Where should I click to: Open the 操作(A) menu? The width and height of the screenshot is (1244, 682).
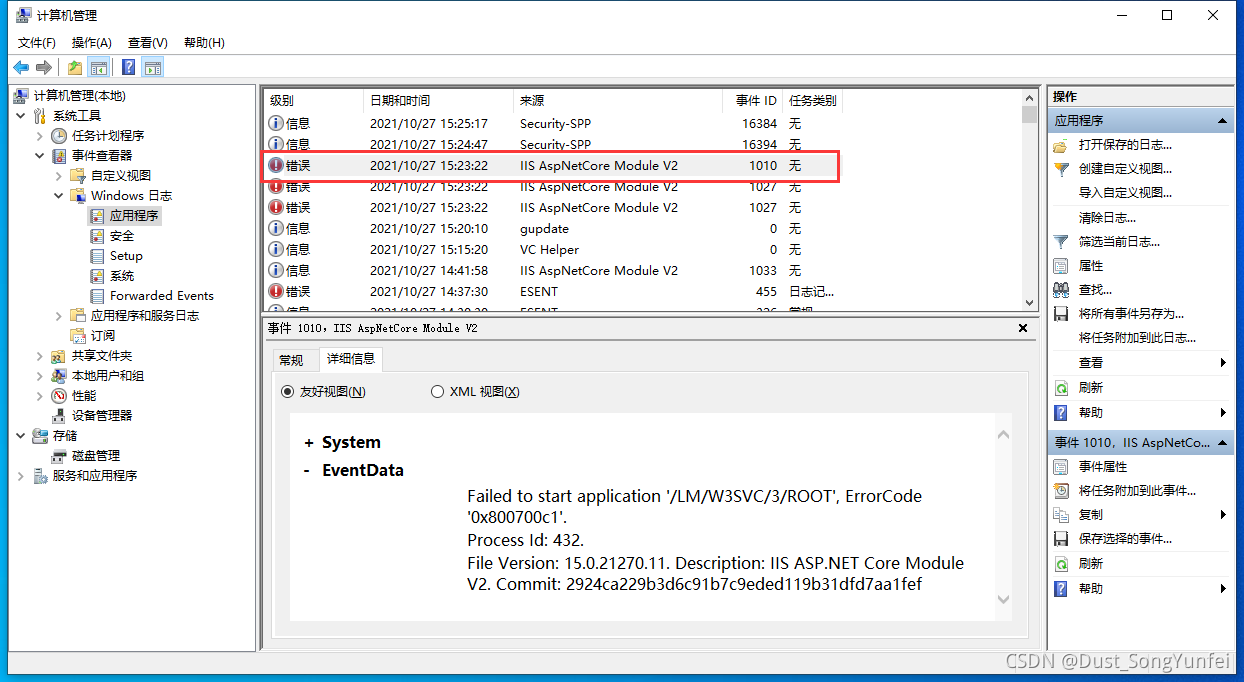coord(91,42)
